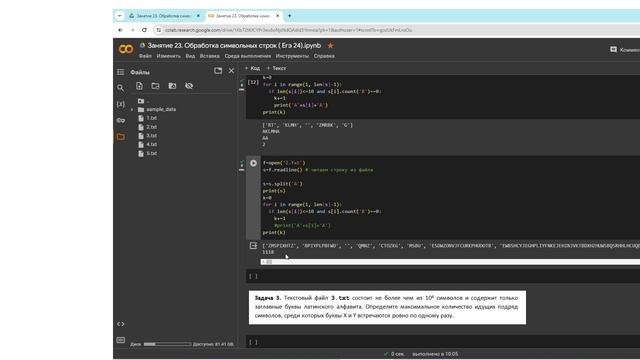Run the code cell with the play button
Screen dimensions: 640x360
click(253, 163)
